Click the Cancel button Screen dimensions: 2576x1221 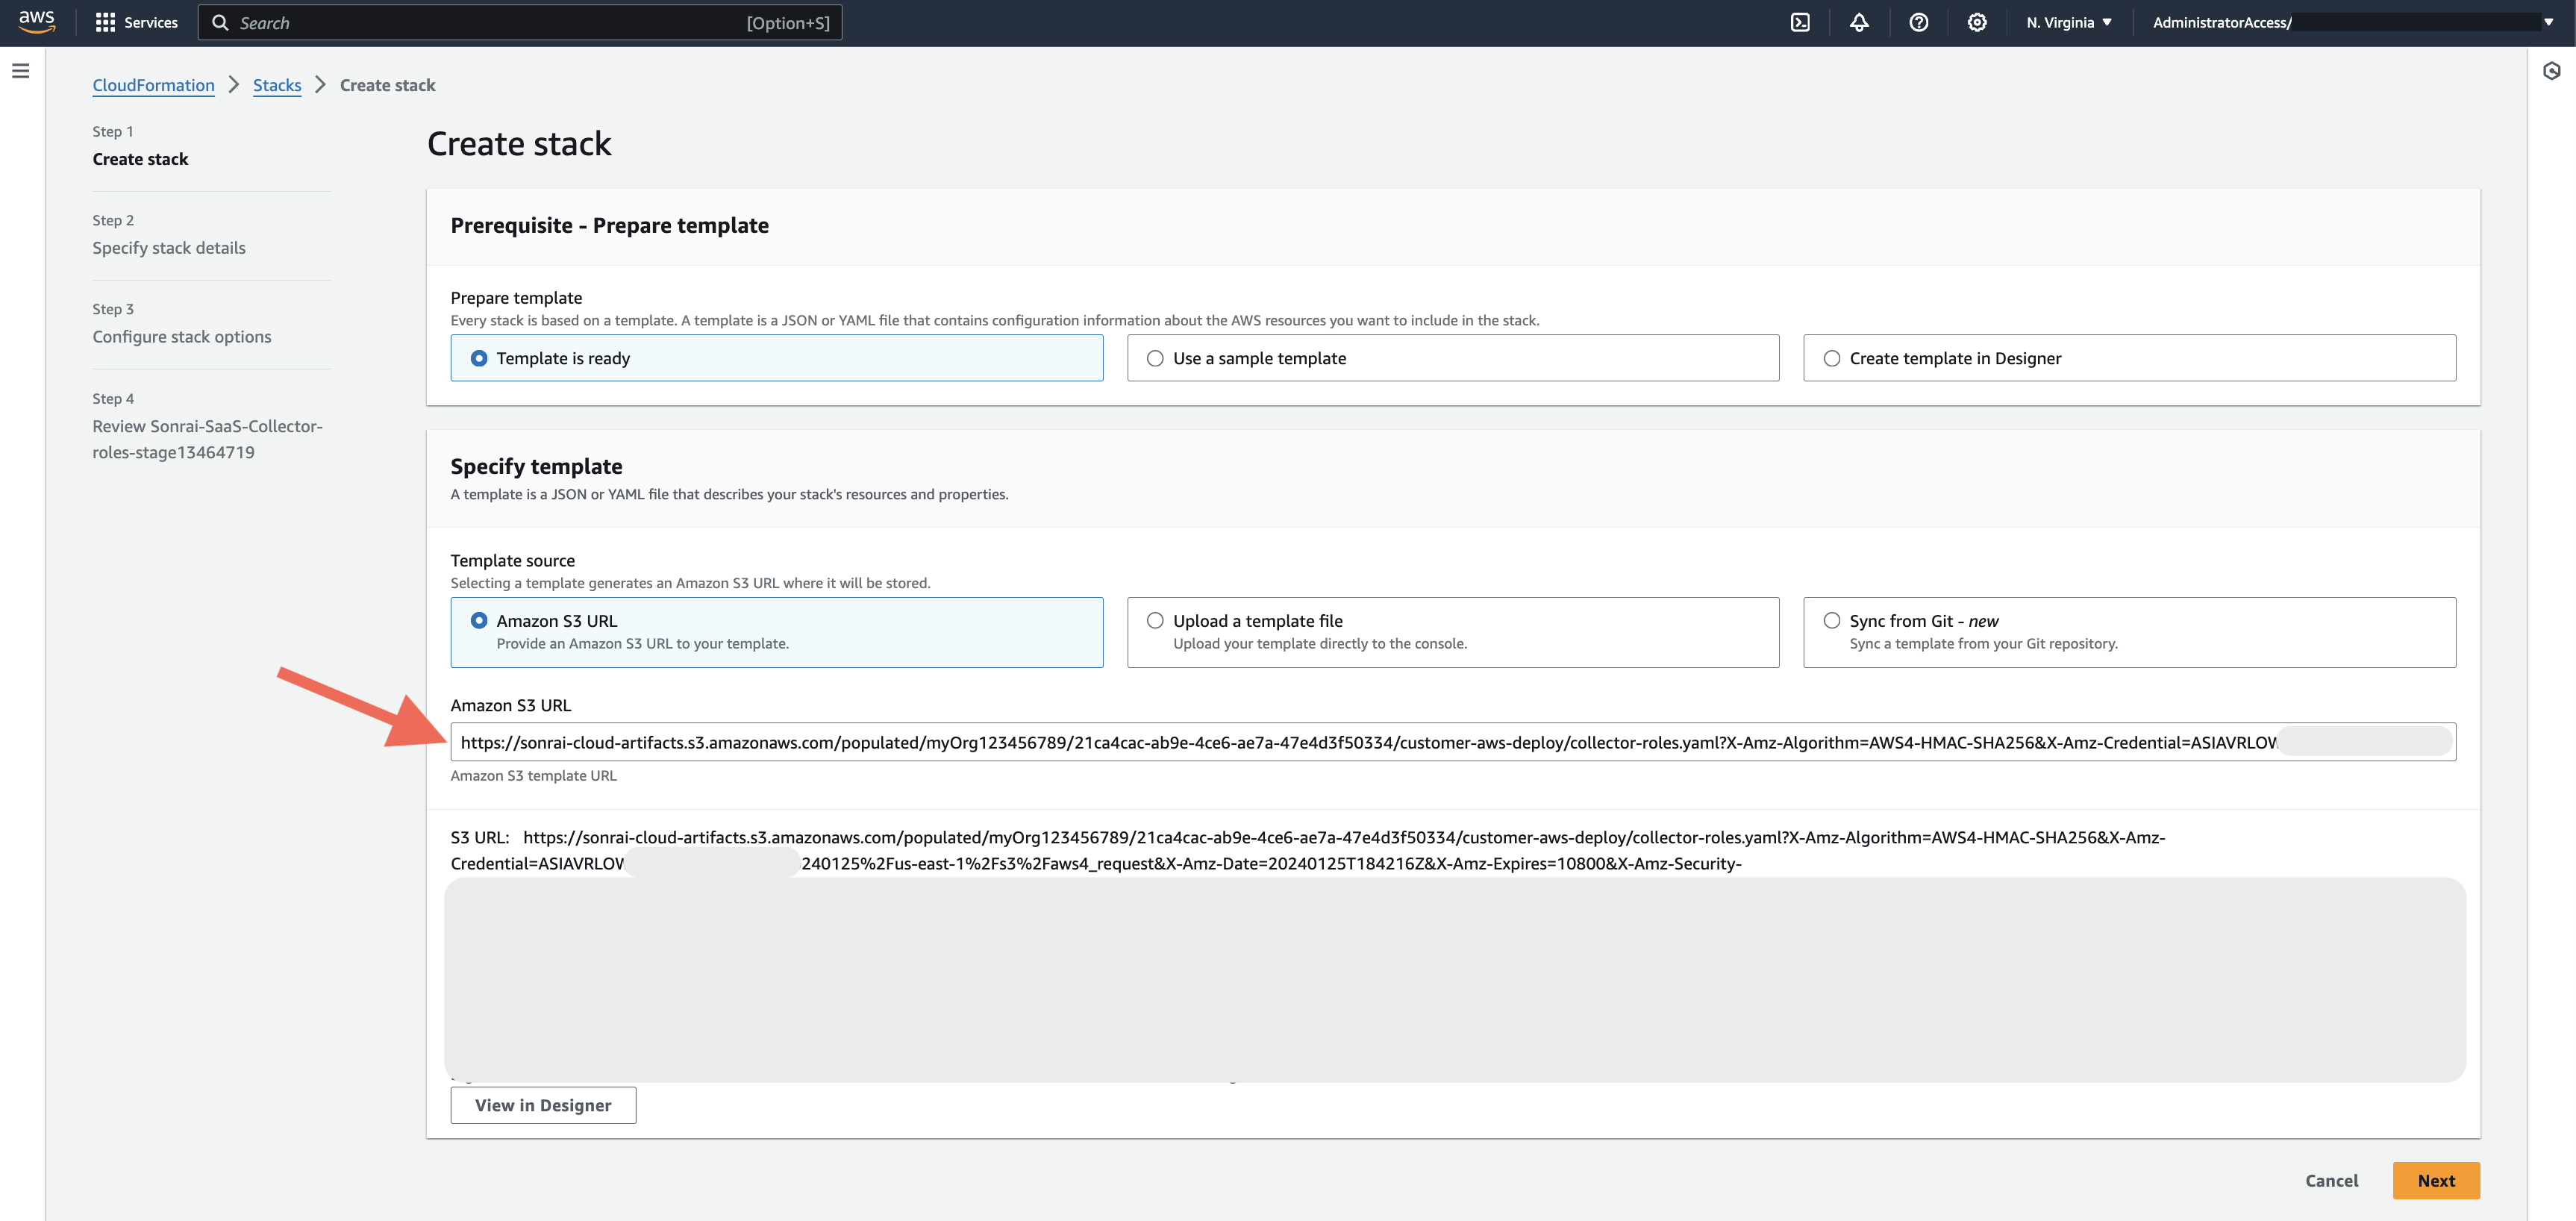coord(2331,1180)
